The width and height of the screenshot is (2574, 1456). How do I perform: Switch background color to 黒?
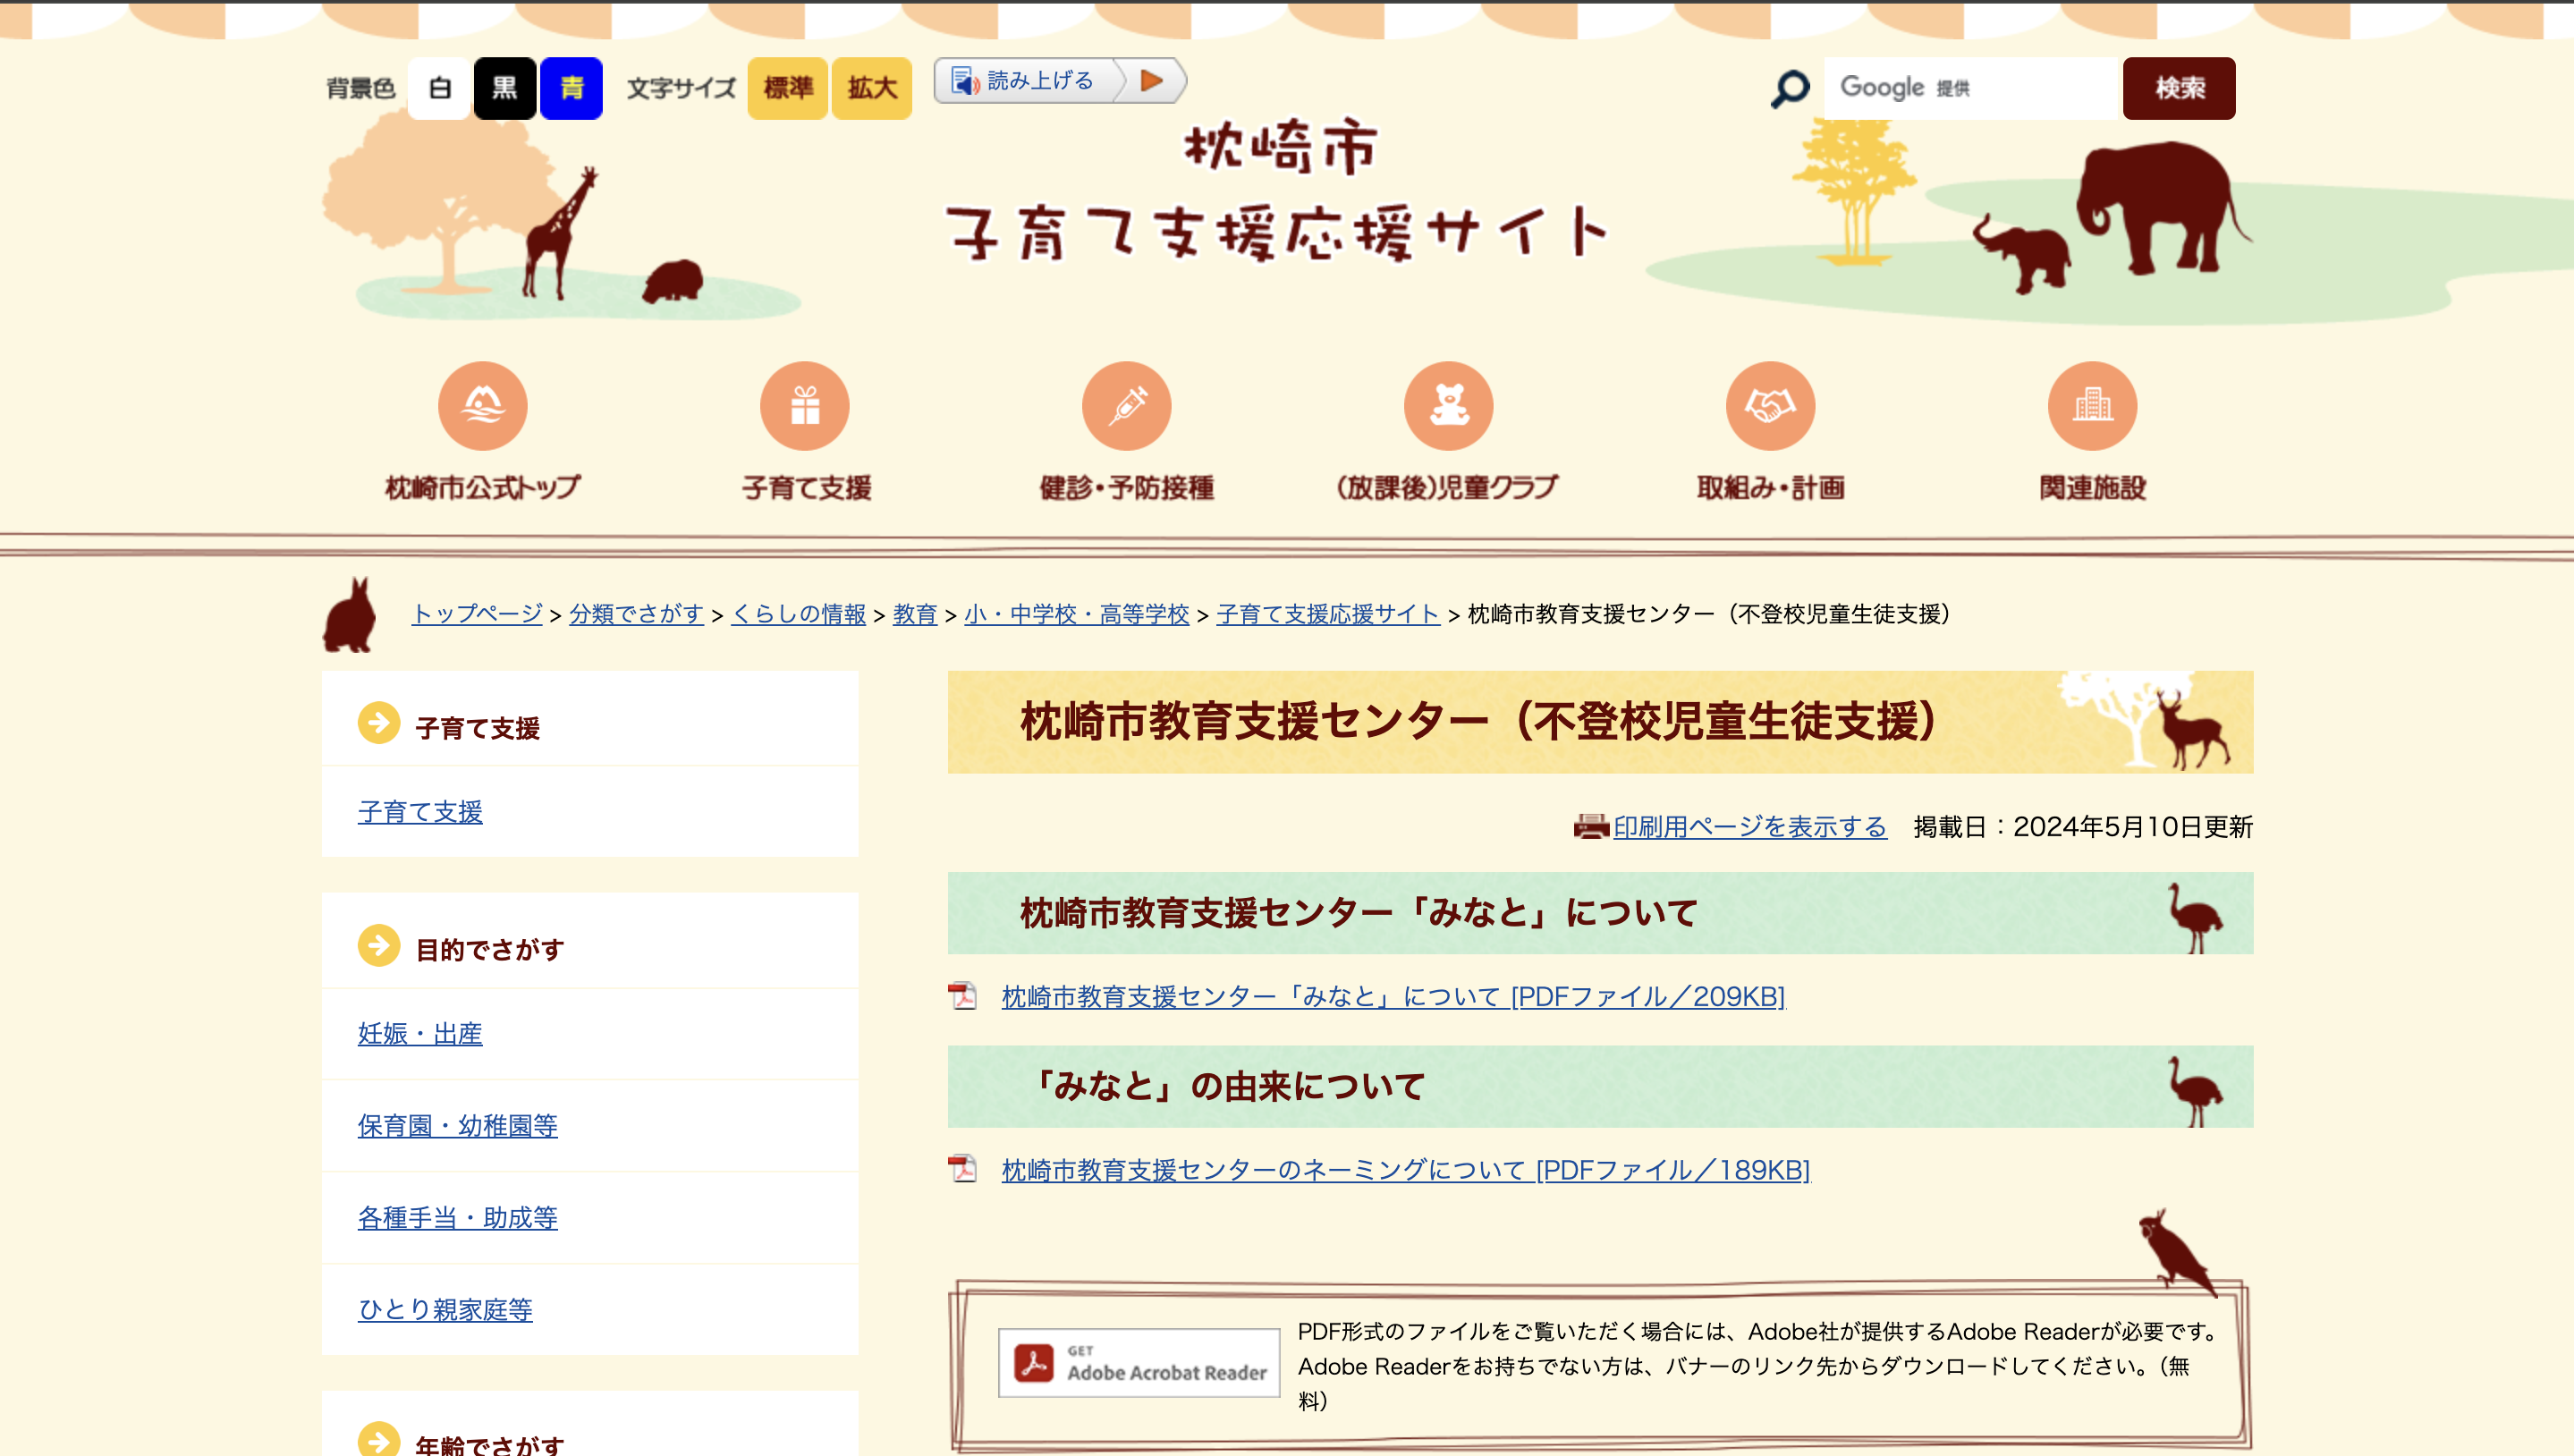[505, 88]
